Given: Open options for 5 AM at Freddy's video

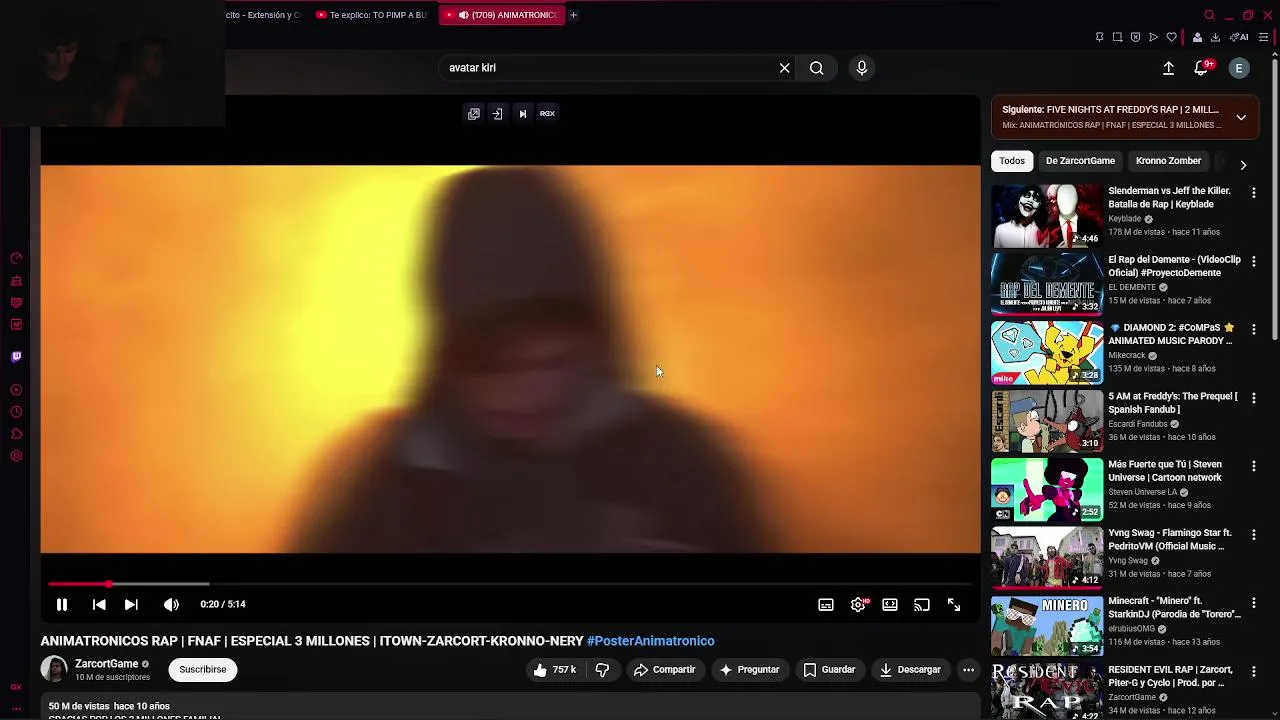Looking at the screenshot, I should pos(1254,398).
